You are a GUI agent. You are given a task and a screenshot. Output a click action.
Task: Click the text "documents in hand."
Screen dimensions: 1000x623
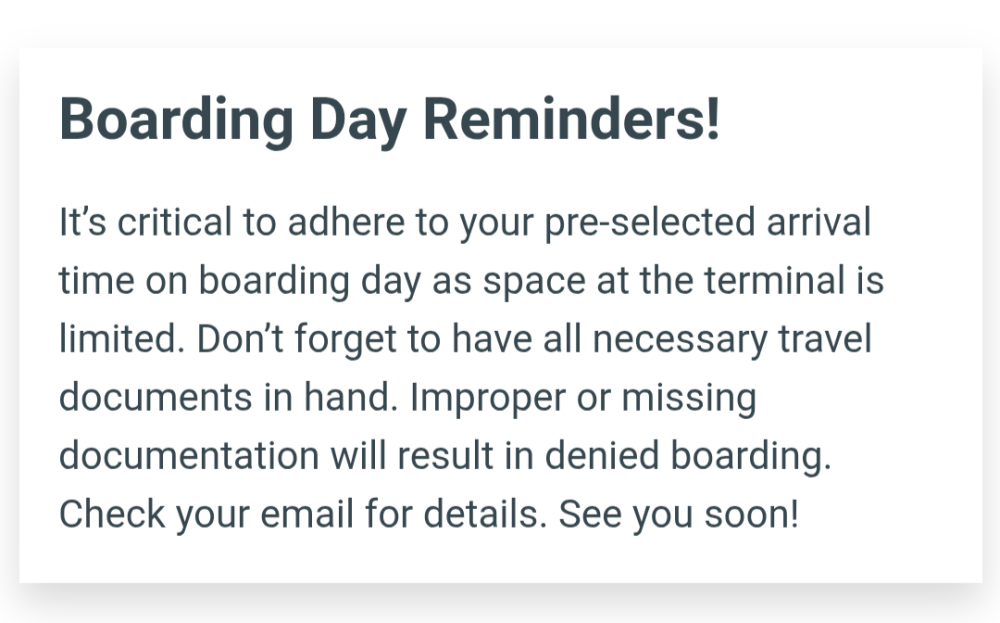229,397
